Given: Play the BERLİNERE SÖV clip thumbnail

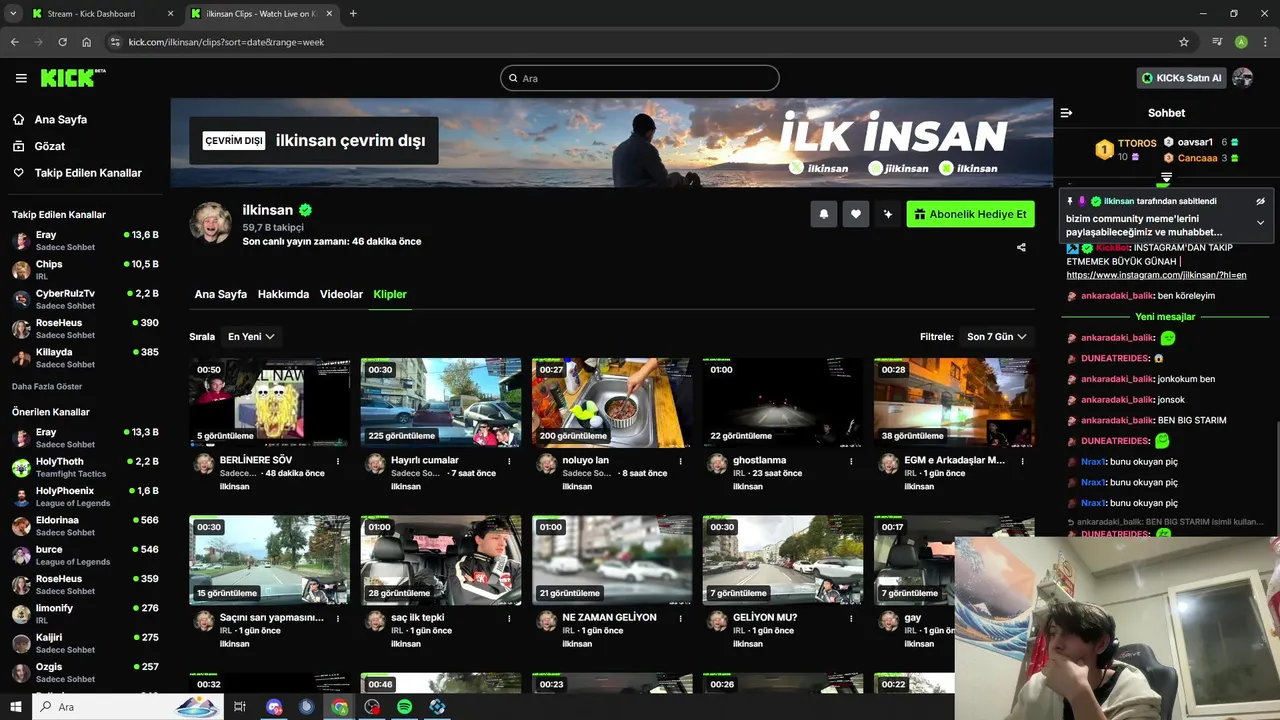Looking at the screenshot, I should click(x=270, y=403).
